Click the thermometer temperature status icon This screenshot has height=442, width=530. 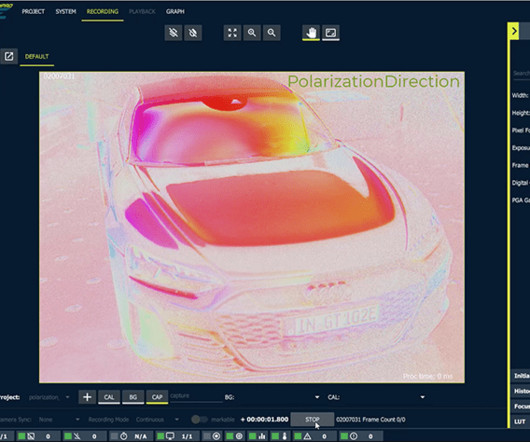pos(285,436)
